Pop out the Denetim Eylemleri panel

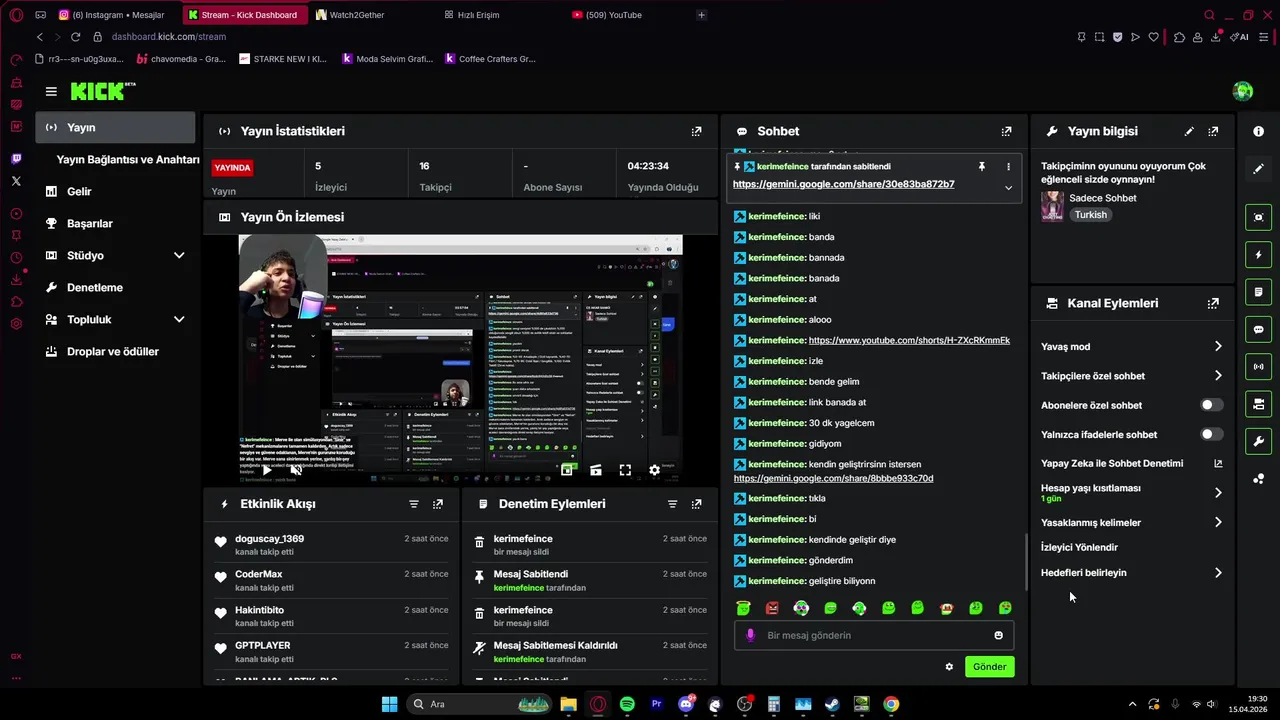(x=696, y=504)
